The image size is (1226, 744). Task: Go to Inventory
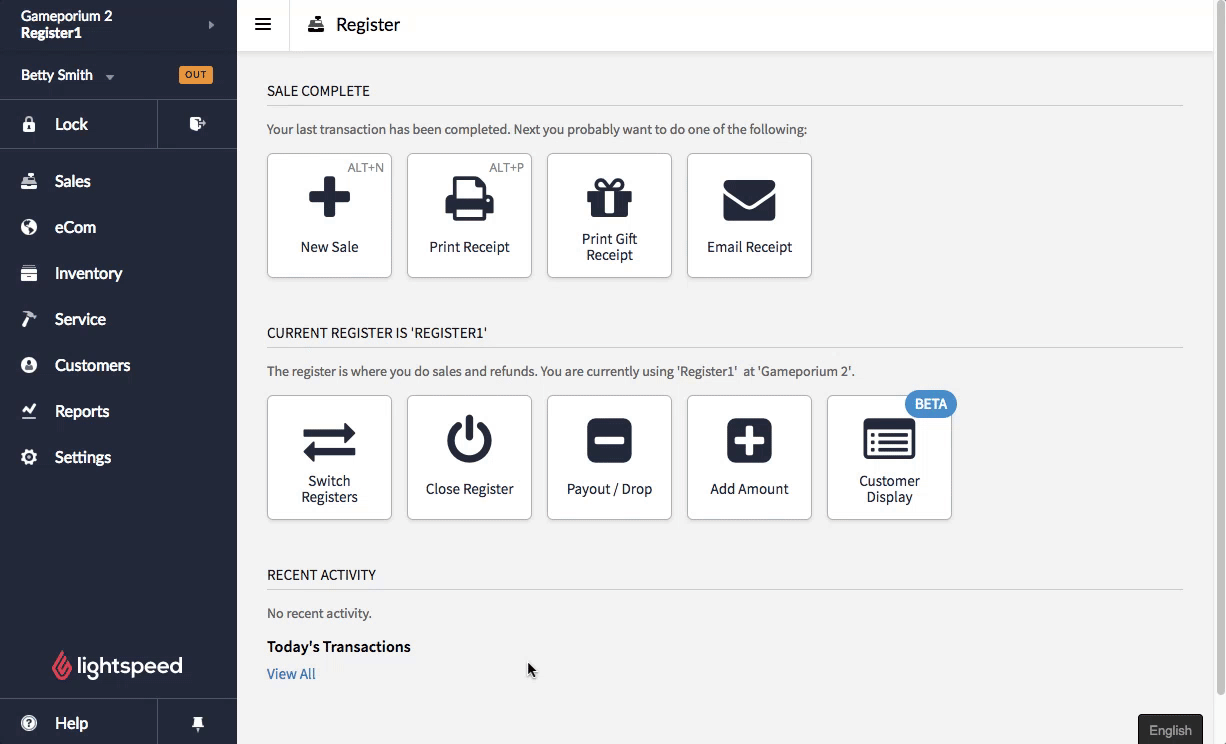[x=118, y=273]
